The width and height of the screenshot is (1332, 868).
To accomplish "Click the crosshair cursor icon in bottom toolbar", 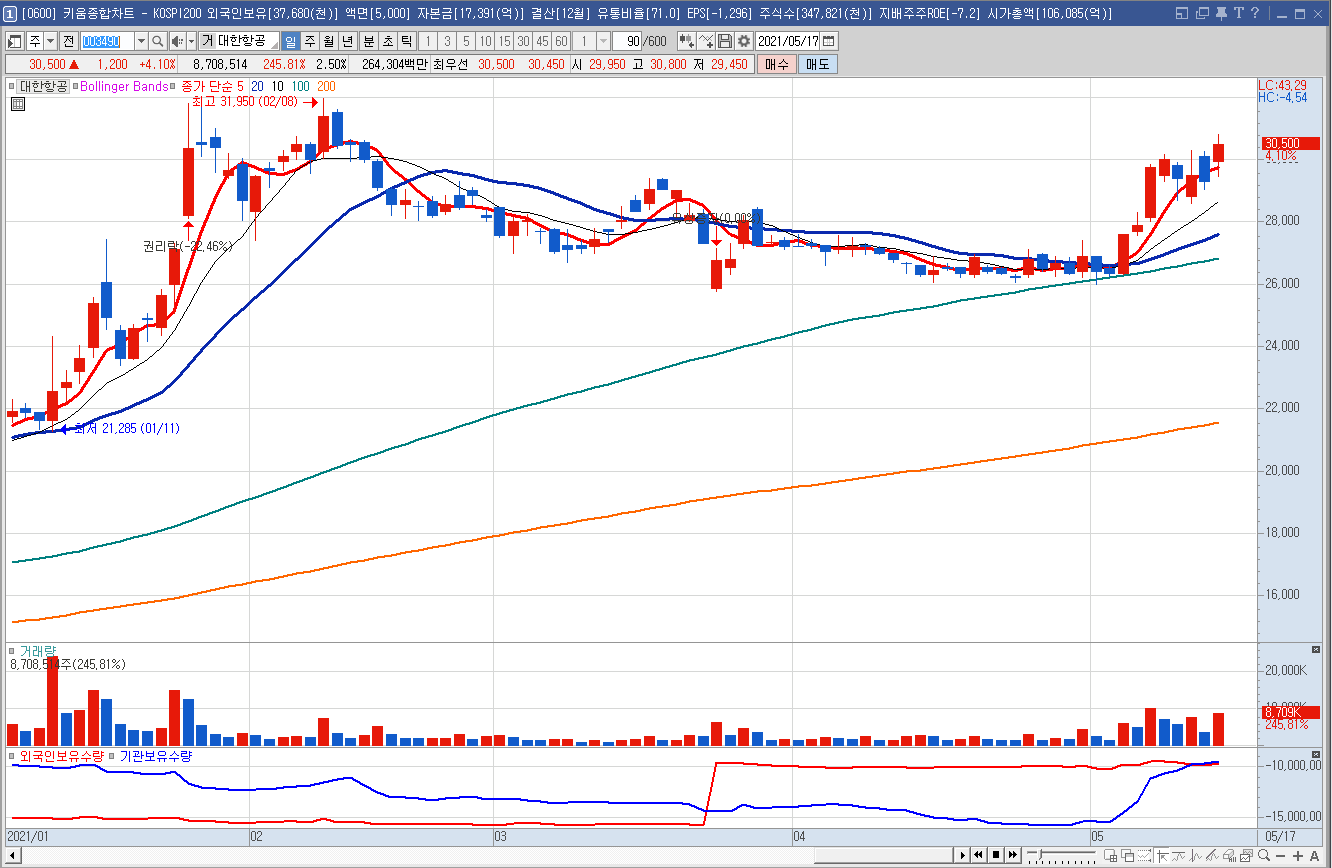I will click(1163, 855).
